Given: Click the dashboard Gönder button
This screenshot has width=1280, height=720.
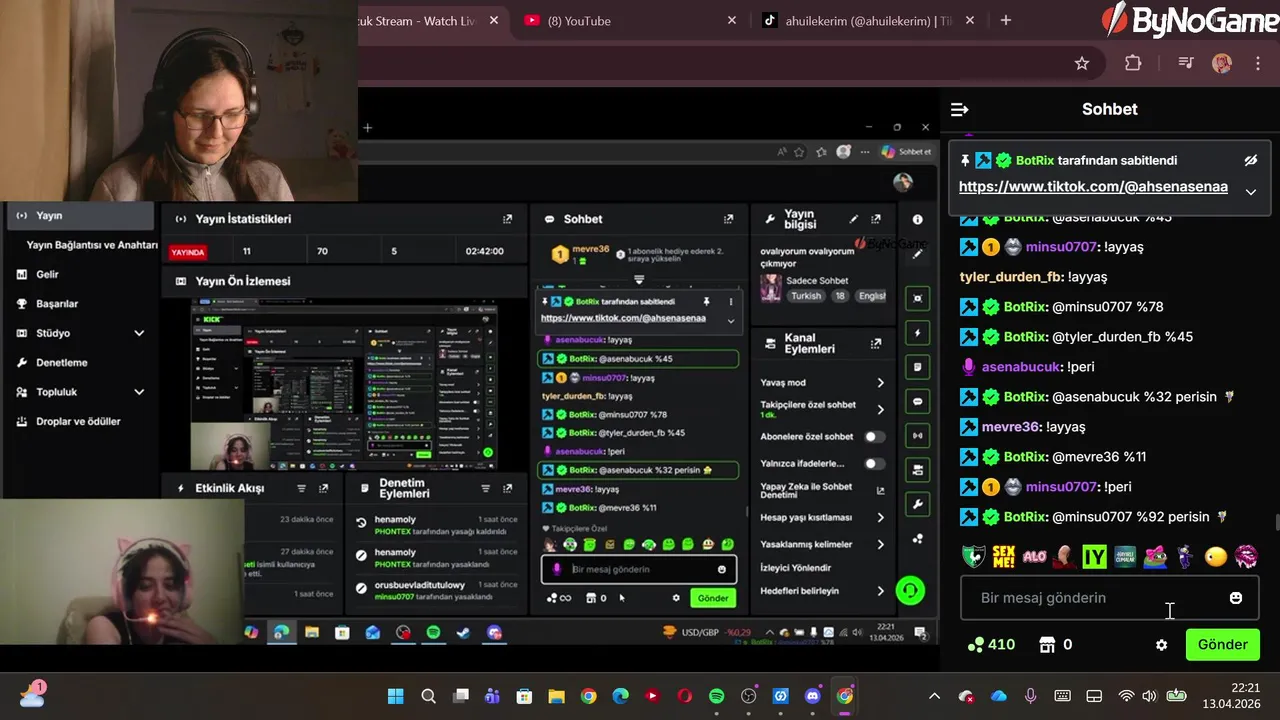Looking at the screenshot, I should click(713, 598).
